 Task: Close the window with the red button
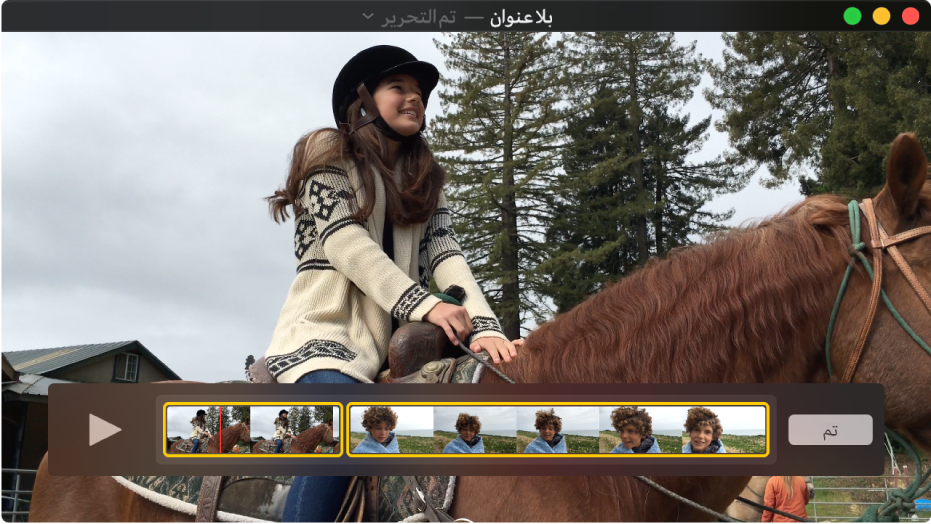point(910,16)
